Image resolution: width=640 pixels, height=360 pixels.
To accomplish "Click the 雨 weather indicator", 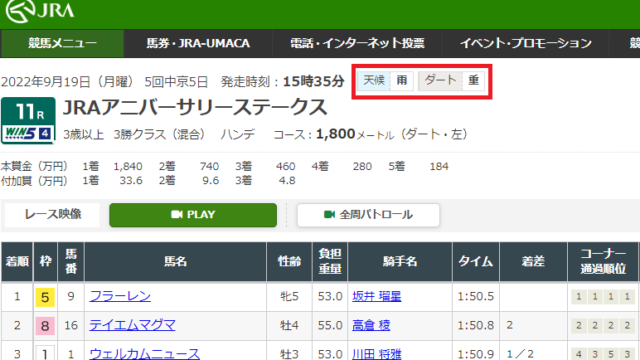I will [402, 80].
